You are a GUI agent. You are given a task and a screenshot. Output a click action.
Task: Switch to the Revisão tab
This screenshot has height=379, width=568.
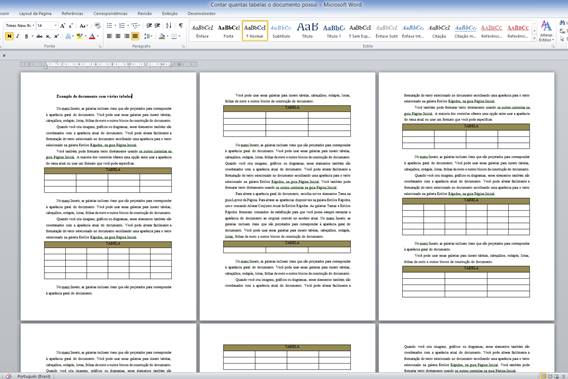145,13
